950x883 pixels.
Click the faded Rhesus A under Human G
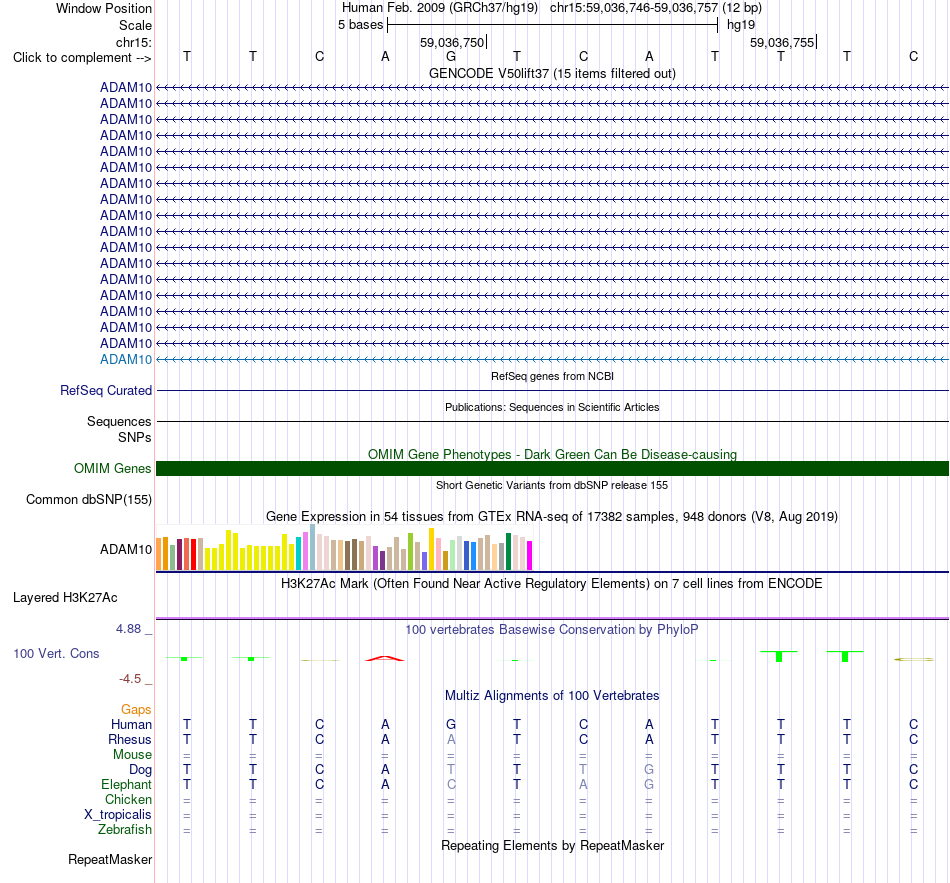point(451,739)
